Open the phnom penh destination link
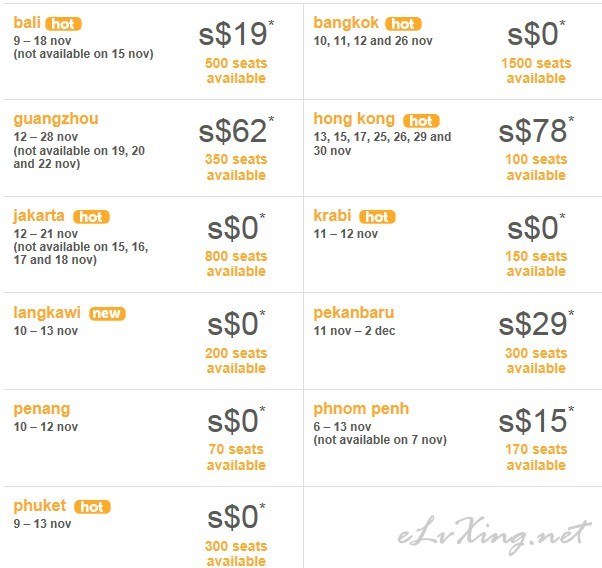The width and height of the screenshot is (602, 568). tap(361, 409)
